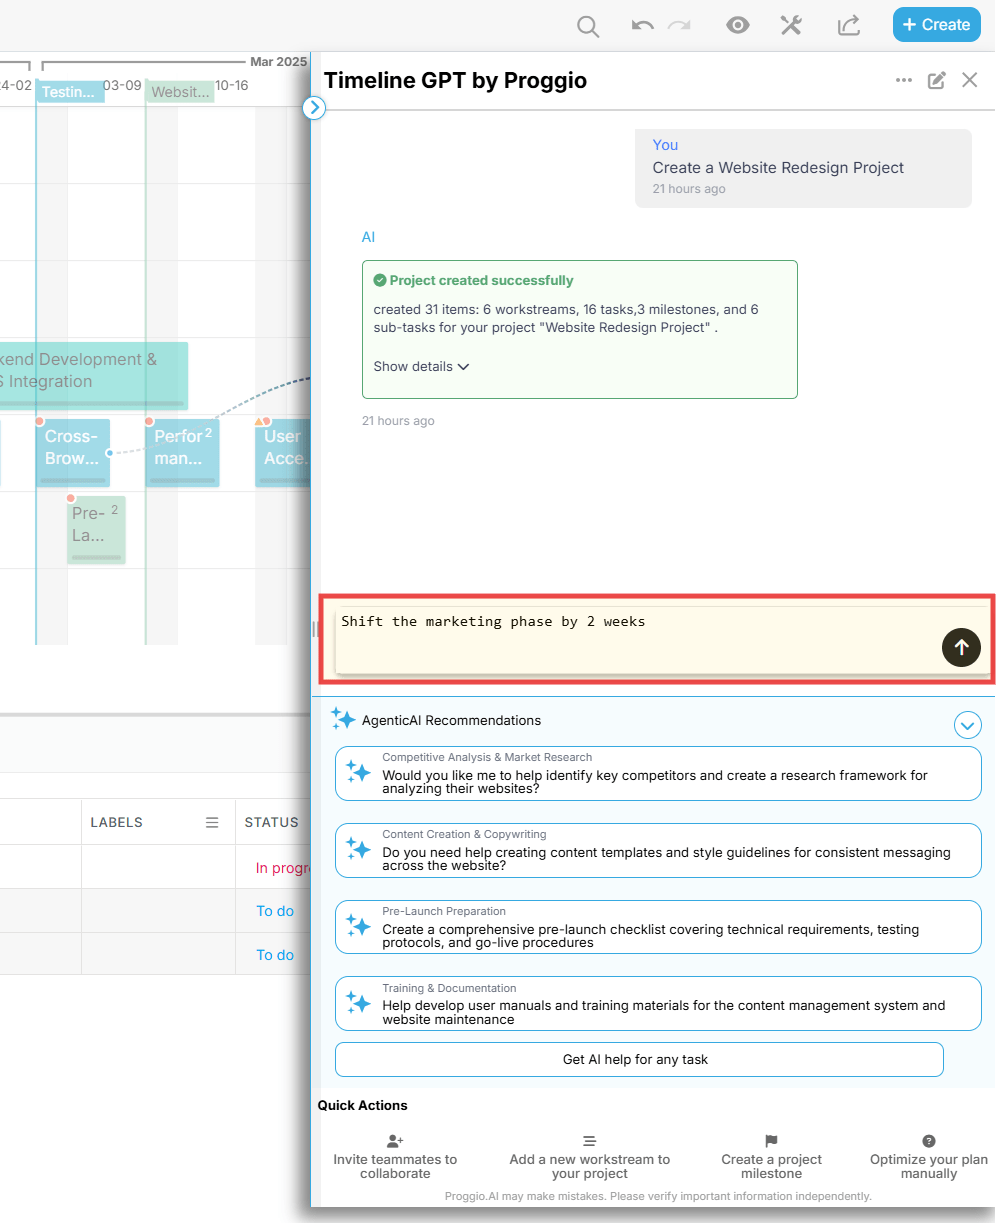997x1223 pixels.
Task: Click the second To do status cell
Action: point(275,955)
